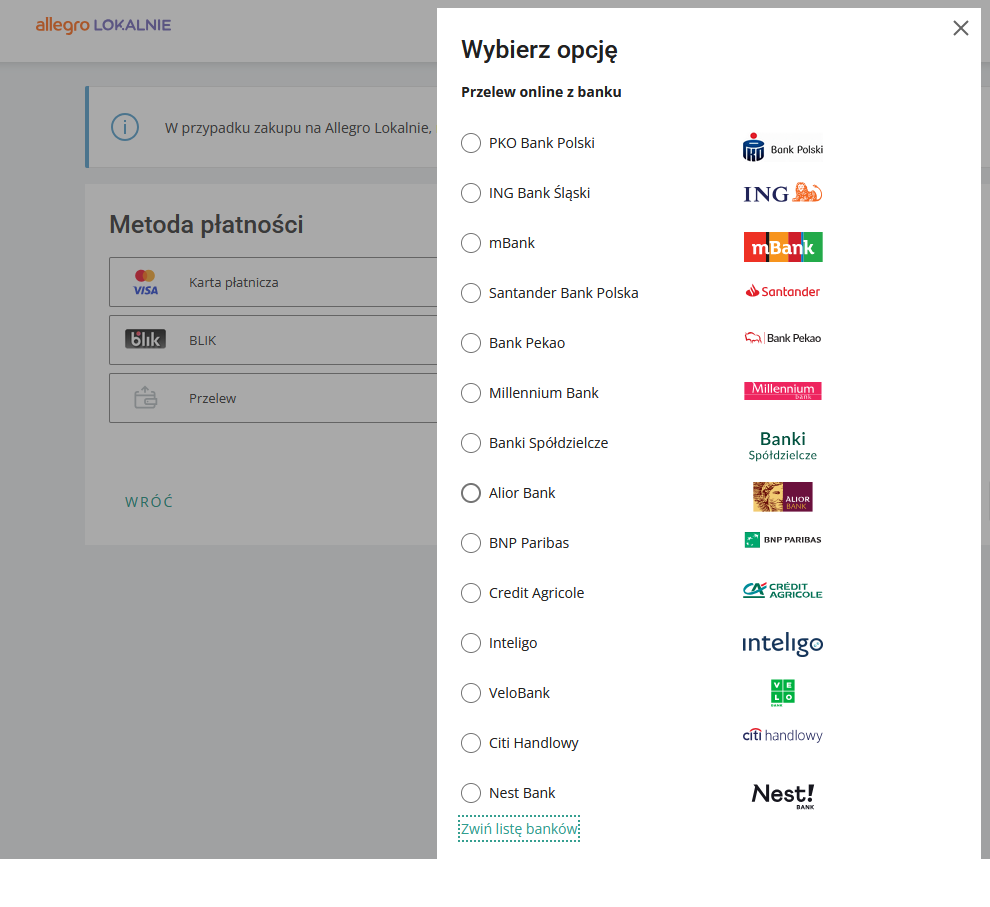Click the blue info circle icon
The image size is (990, 907).
coord(125,127)
